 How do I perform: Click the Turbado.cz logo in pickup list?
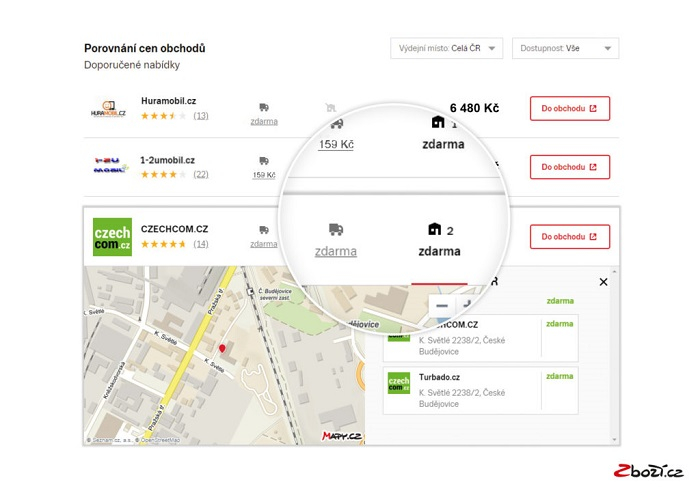tap(399, 383)
